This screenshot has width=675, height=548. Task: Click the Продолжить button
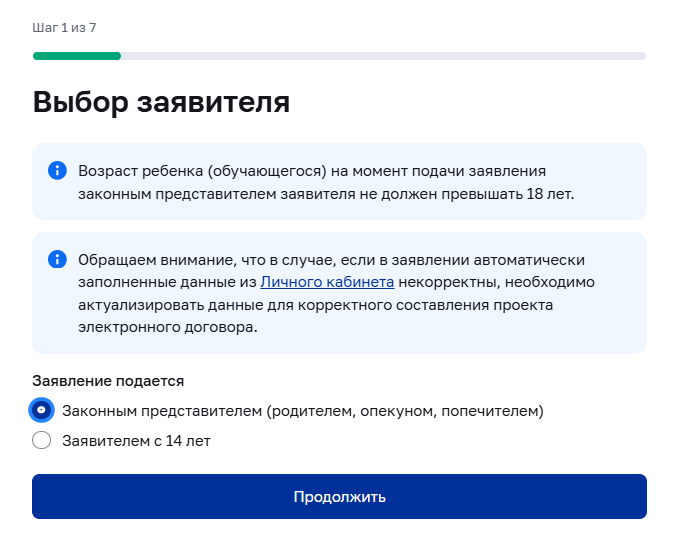[x=339, y=496]
